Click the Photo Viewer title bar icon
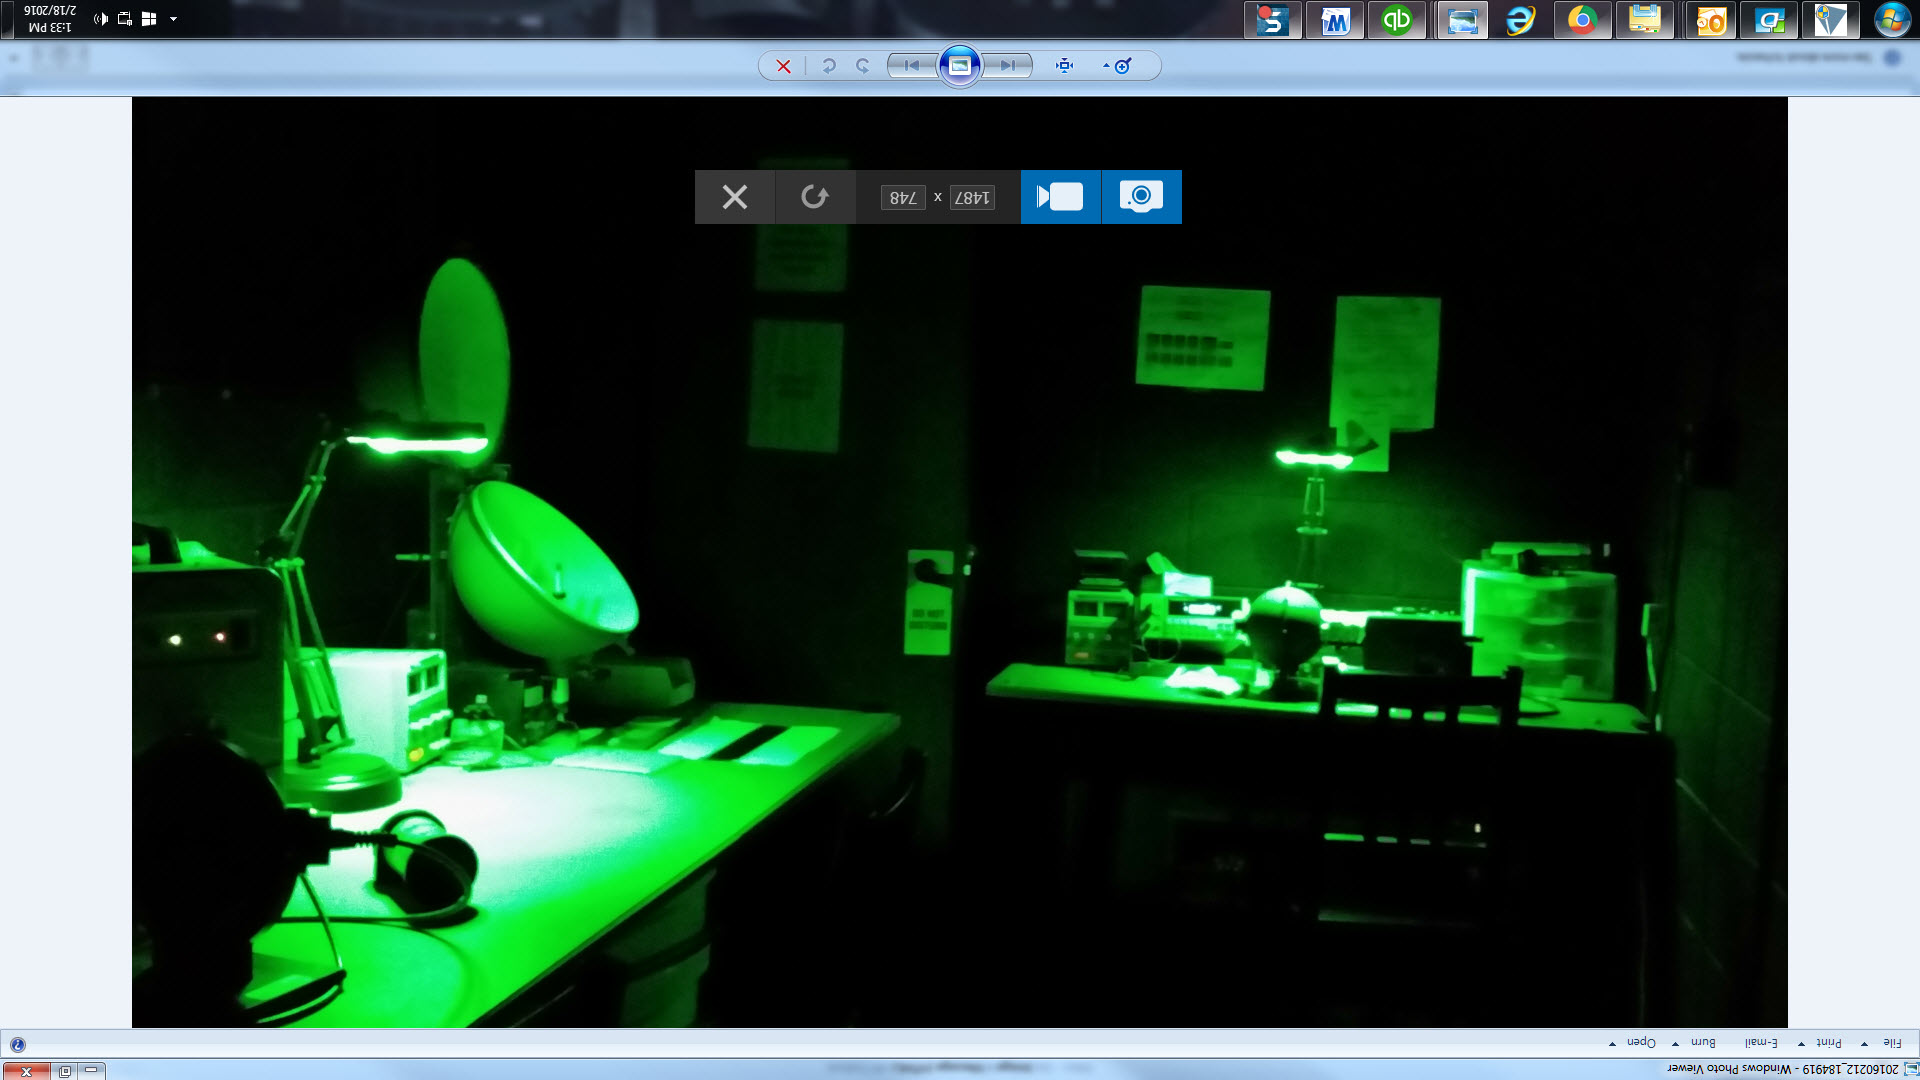 click(1910, 1069)
